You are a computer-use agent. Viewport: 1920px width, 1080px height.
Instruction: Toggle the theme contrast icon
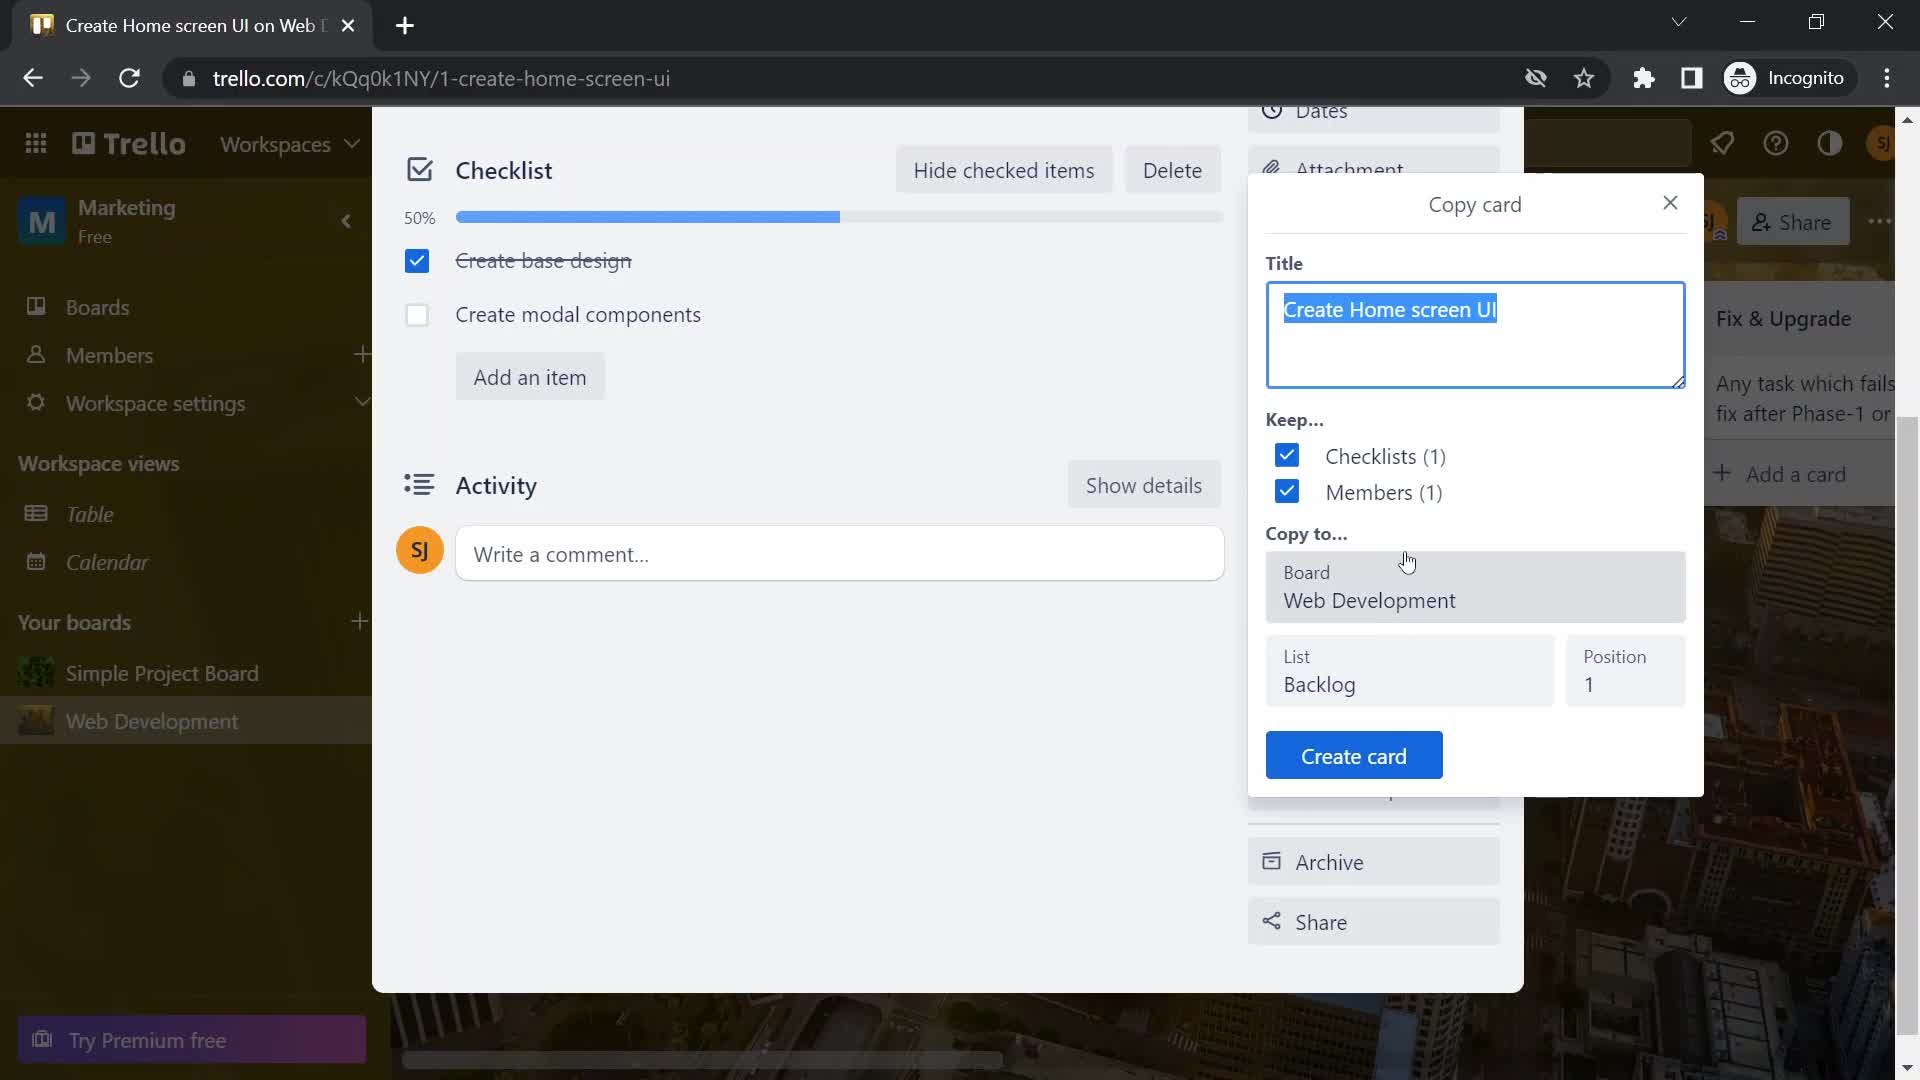(1830, 143)
